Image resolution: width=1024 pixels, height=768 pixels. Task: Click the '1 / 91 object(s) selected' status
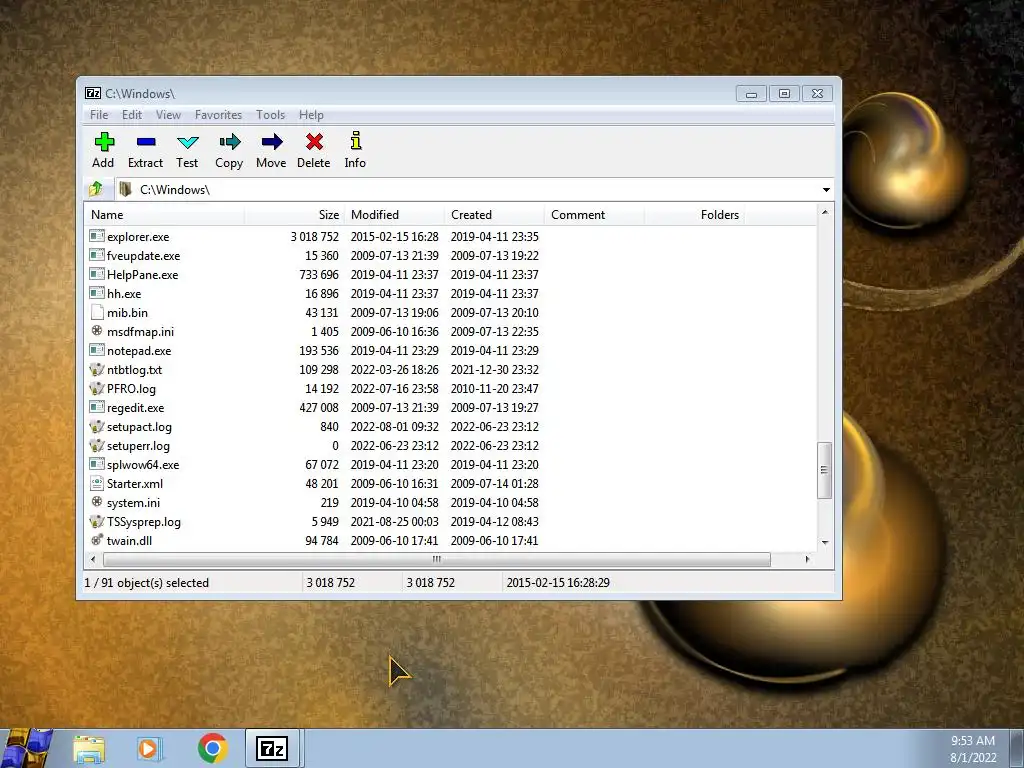click(146, 583)
